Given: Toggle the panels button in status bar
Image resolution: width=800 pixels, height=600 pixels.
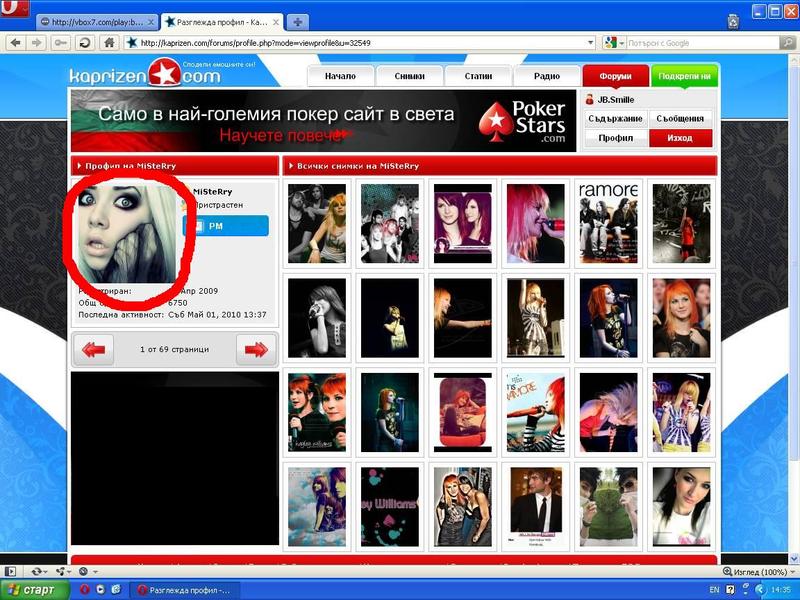Looking at the screenshot, I should 10,572.
